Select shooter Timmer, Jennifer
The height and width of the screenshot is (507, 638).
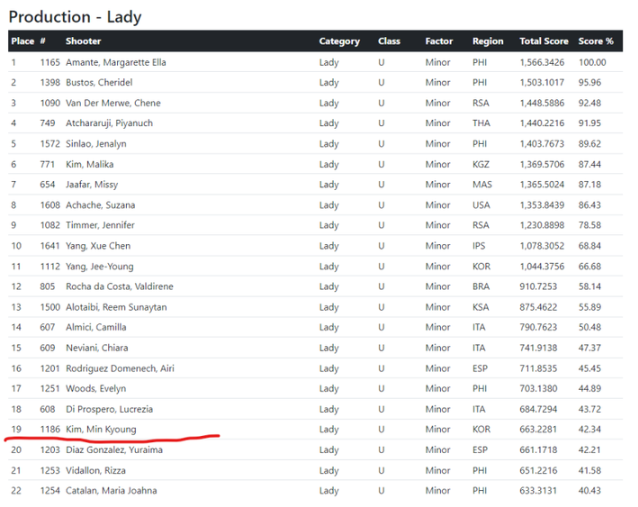click(x=100, y=225)
